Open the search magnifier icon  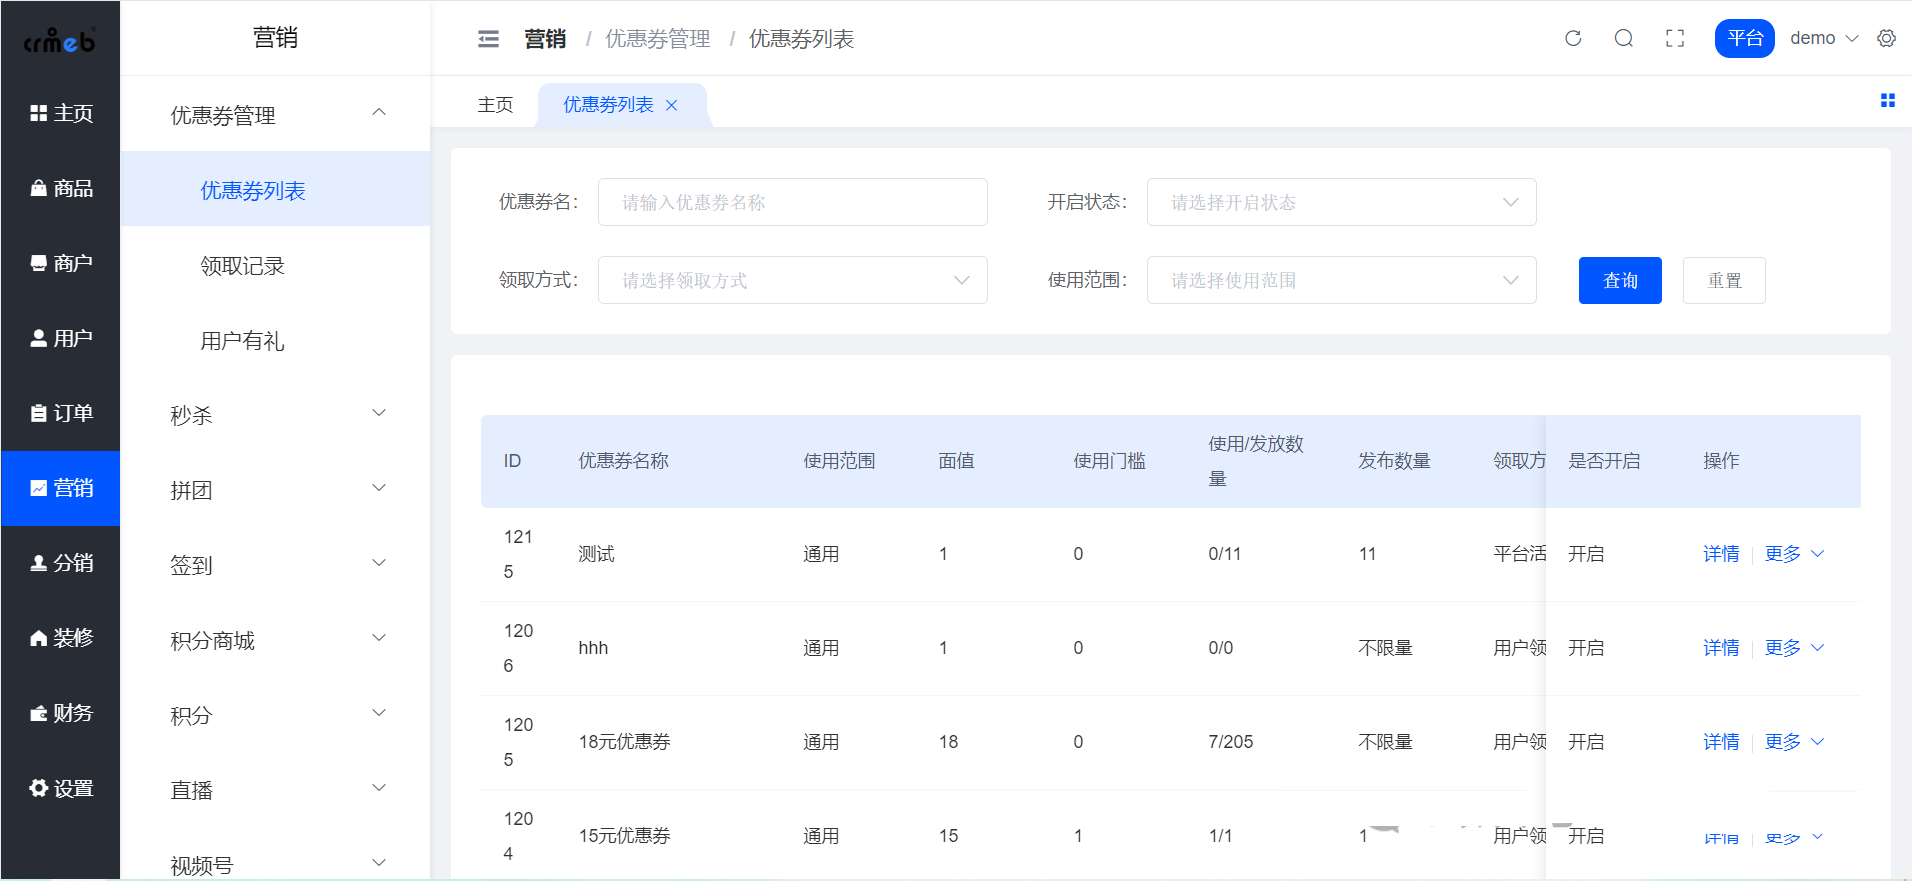pos(1624,38)
